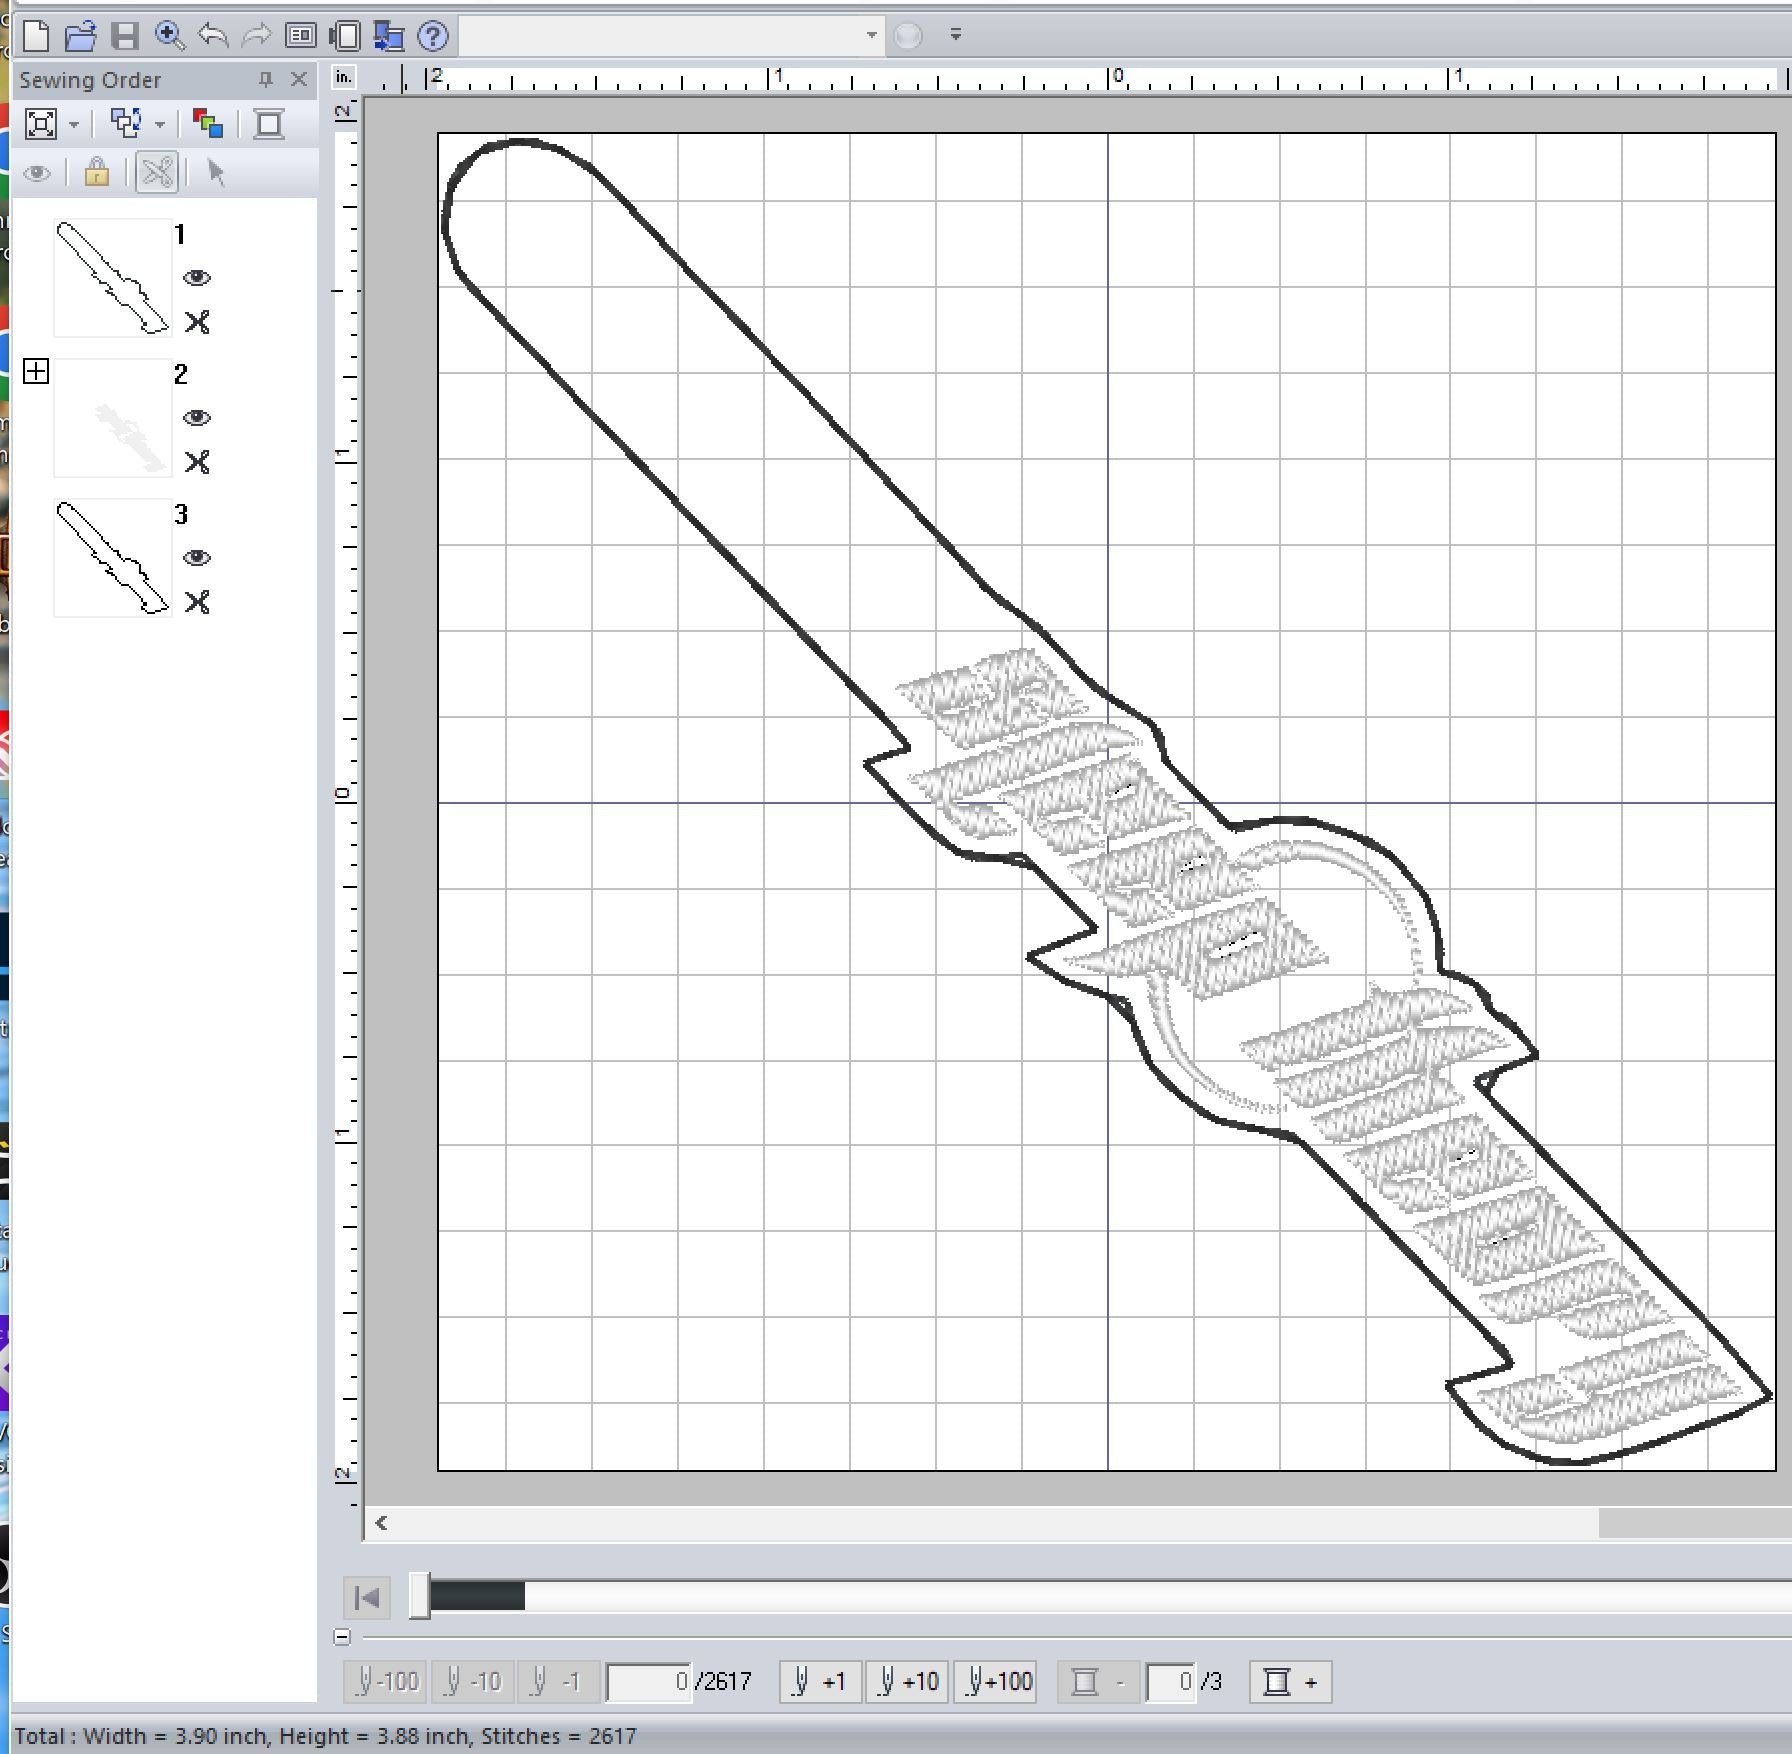Click the overlapping color squares icon in Sewing Order
Image resolution: width=1792 pixels, height=1754 pixels.
coord(208,124)
